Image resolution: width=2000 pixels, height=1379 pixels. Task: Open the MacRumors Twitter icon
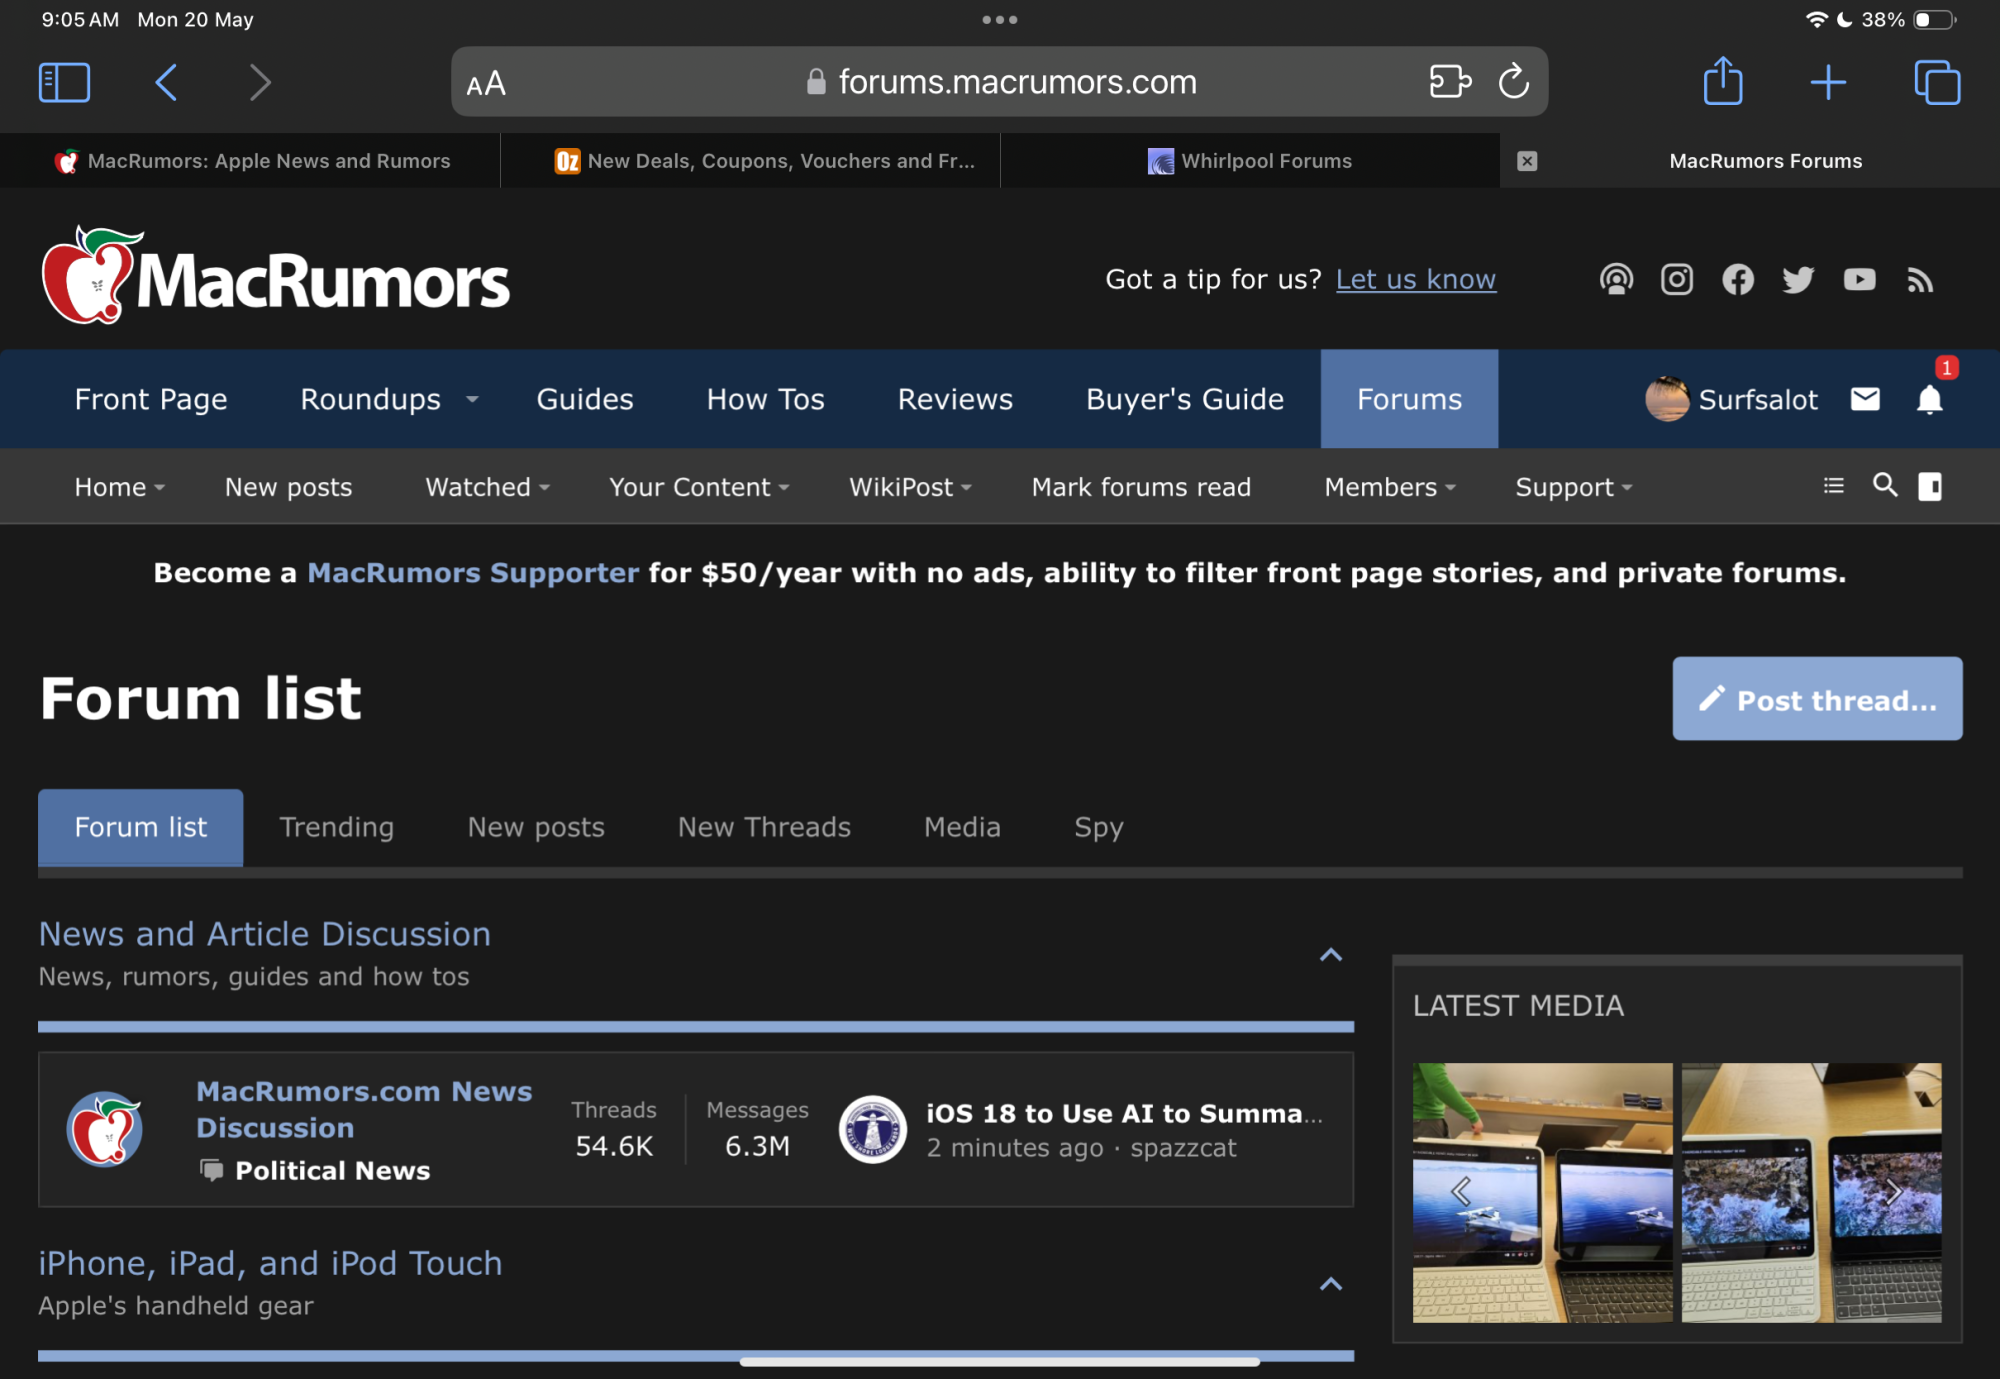pos(1798,279)
